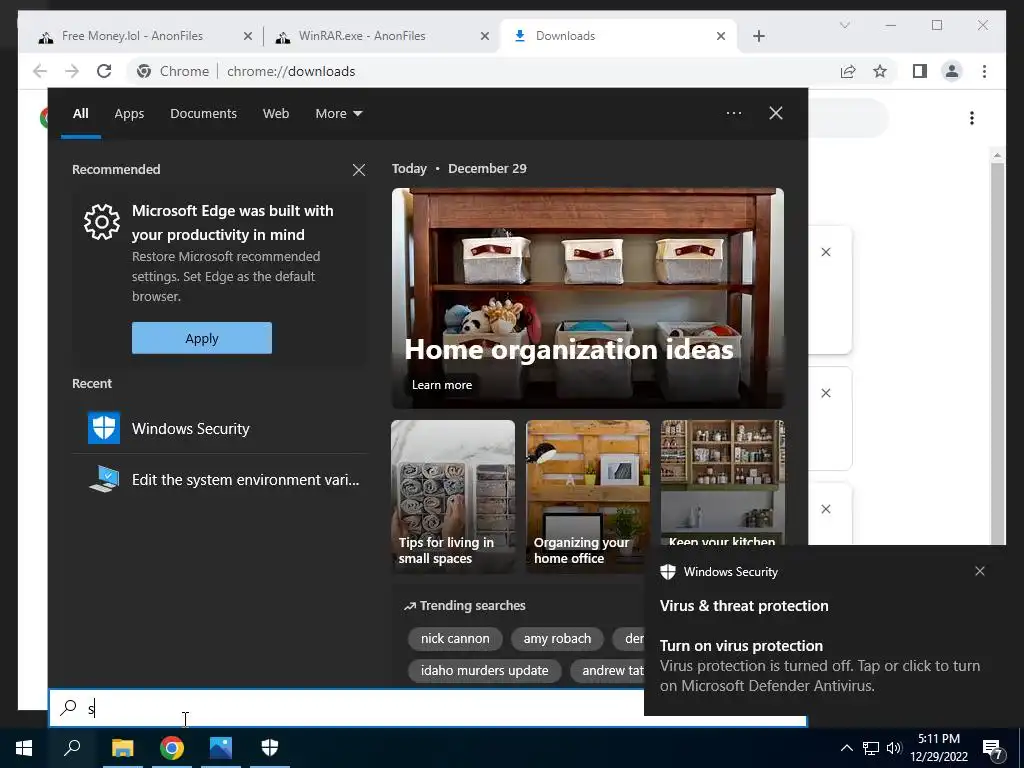Viewport: 1024px width, 768px height.
Task: Click the taskbar search magnifier icon
Action: point(72,748)
